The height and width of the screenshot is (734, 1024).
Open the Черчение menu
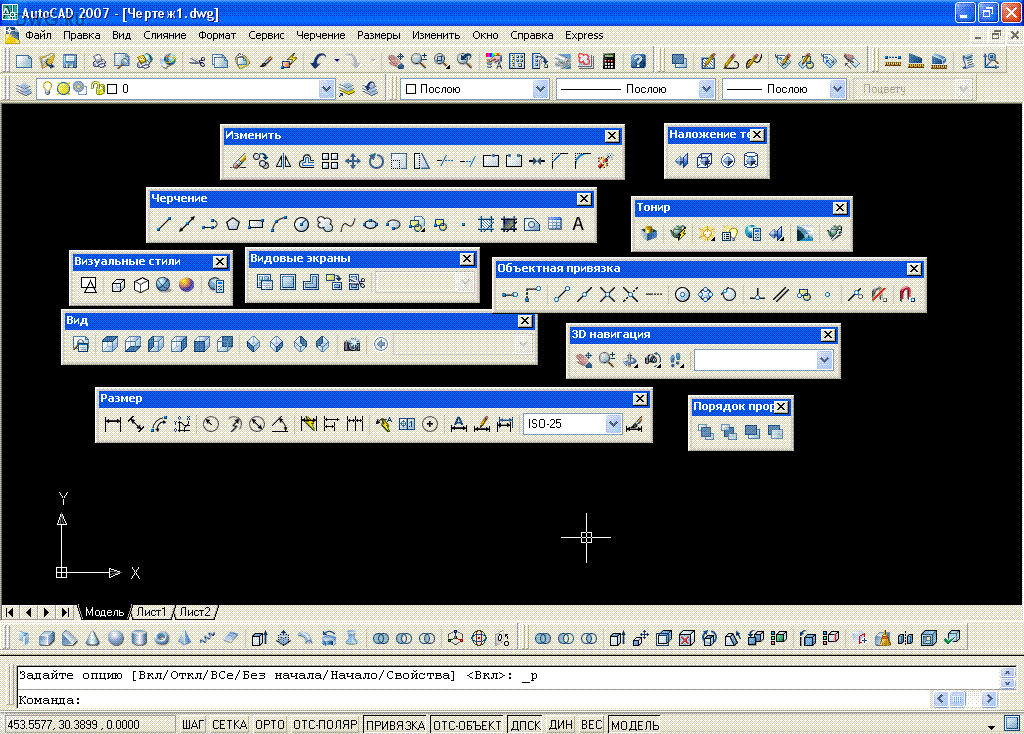click(321, 35)
